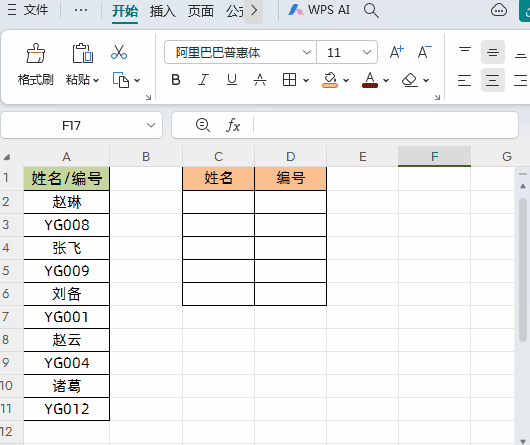530x445 pixels.
Task: Align text right
Action: (x=521, y=80)
